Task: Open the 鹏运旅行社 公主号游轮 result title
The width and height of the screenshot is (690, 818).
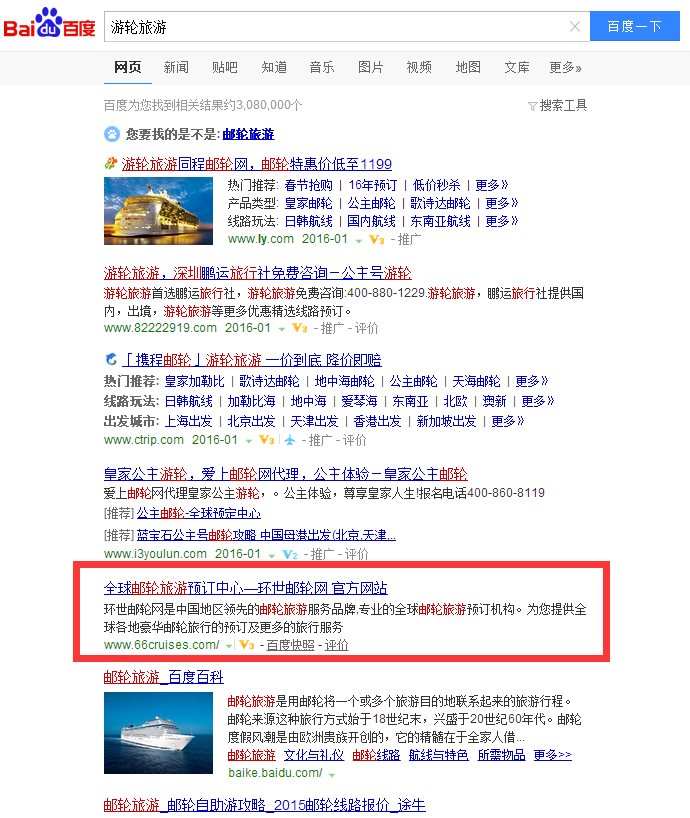Action: click(258, 273)
